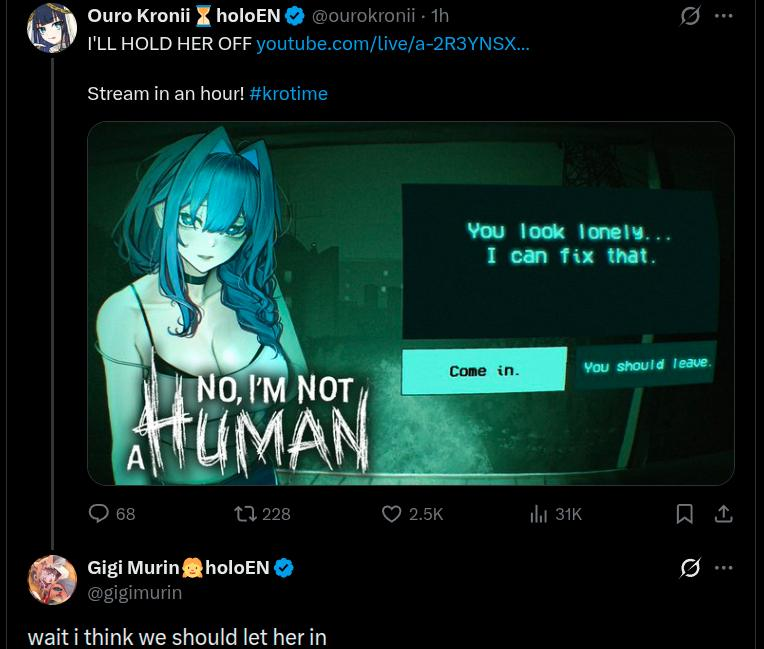Open Grok icon on Kronii's tweet
The width and height of the screenshot is (764, 649).
pos(690,16)
